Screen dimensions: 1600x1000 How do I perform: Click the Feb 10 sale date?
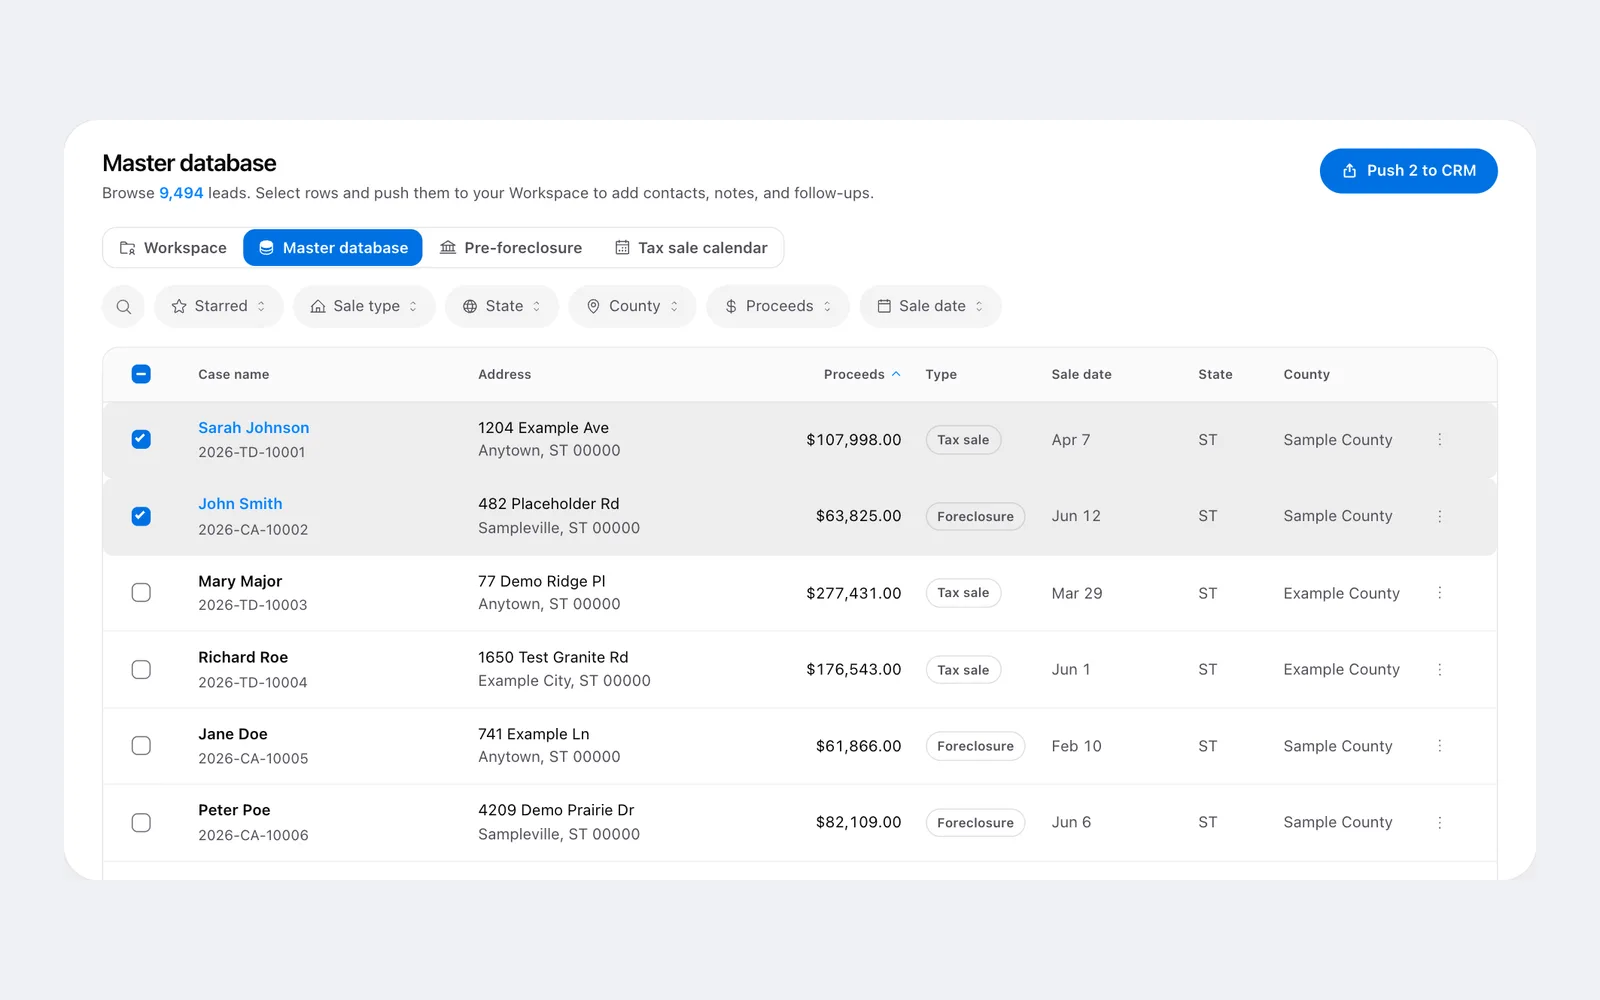pyautogui.click(x=1076, y=746)
